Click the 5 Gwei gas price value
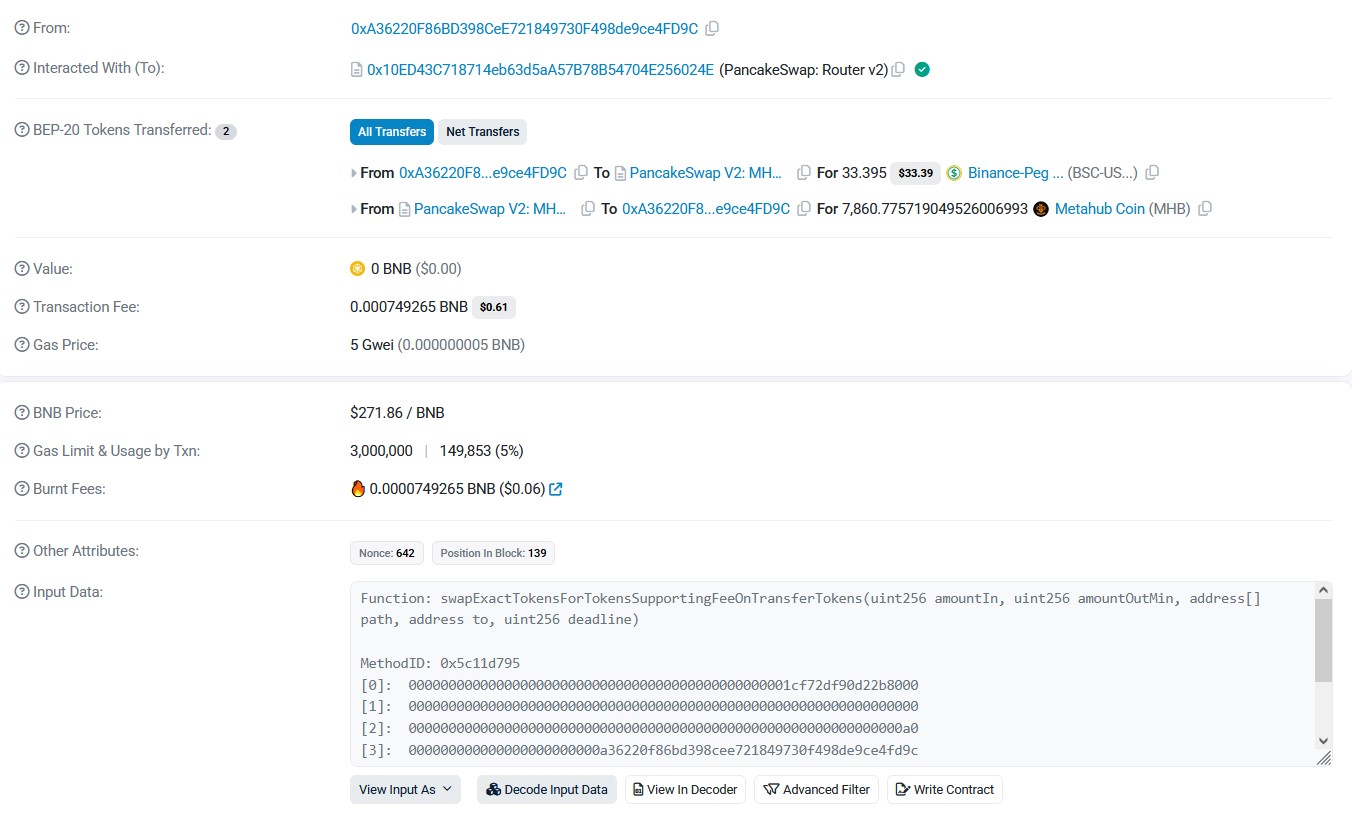 tap(372, 345)
